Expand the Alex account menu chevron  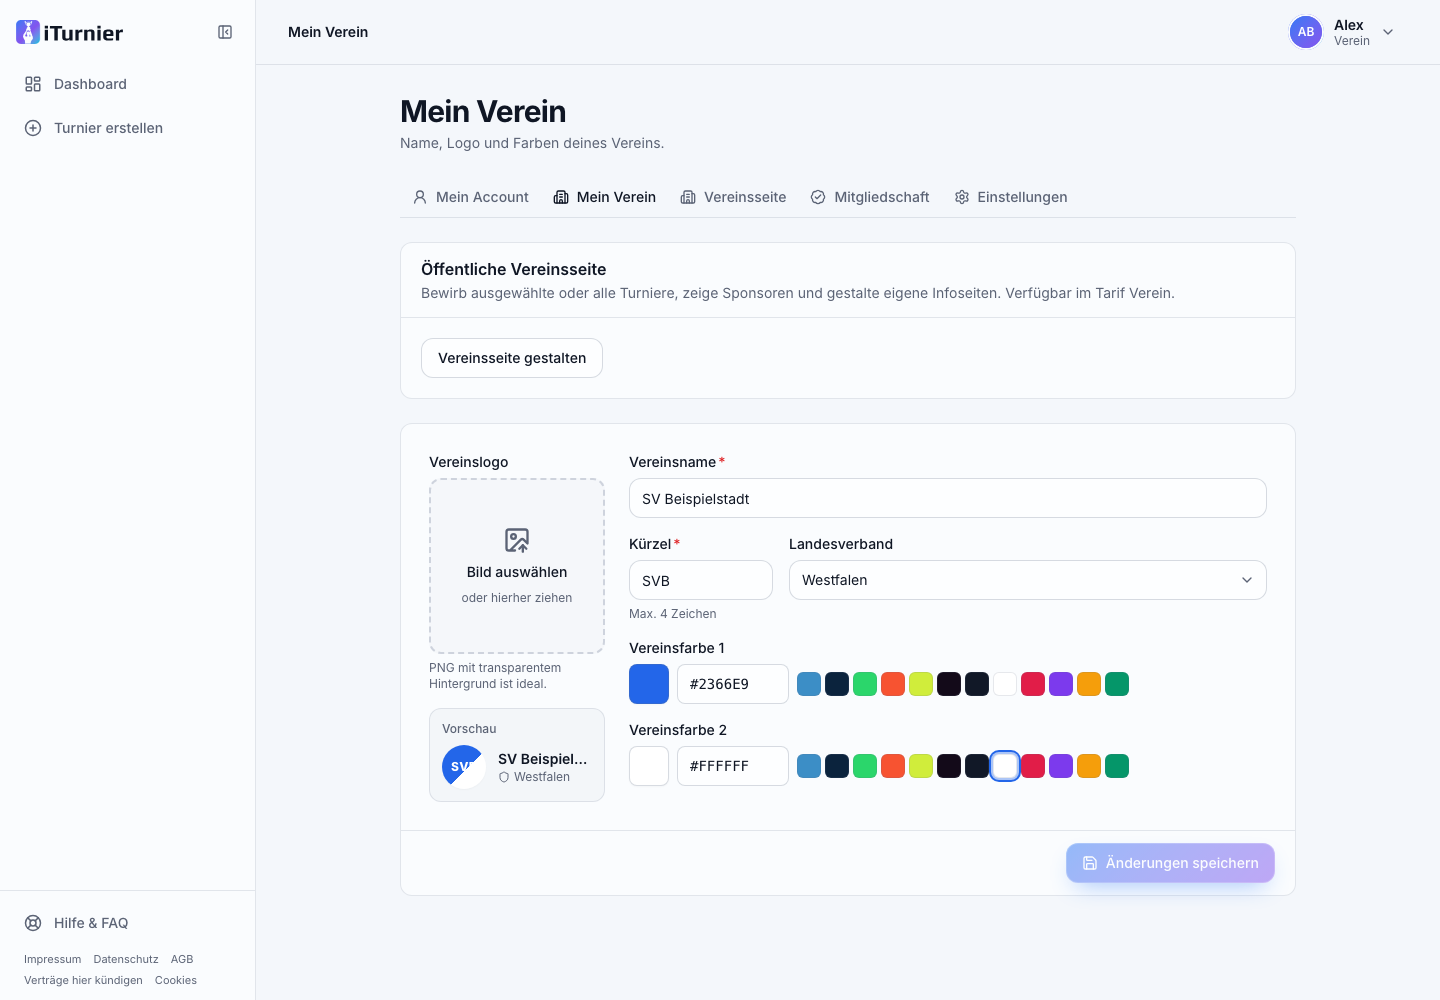point(1388,32)
